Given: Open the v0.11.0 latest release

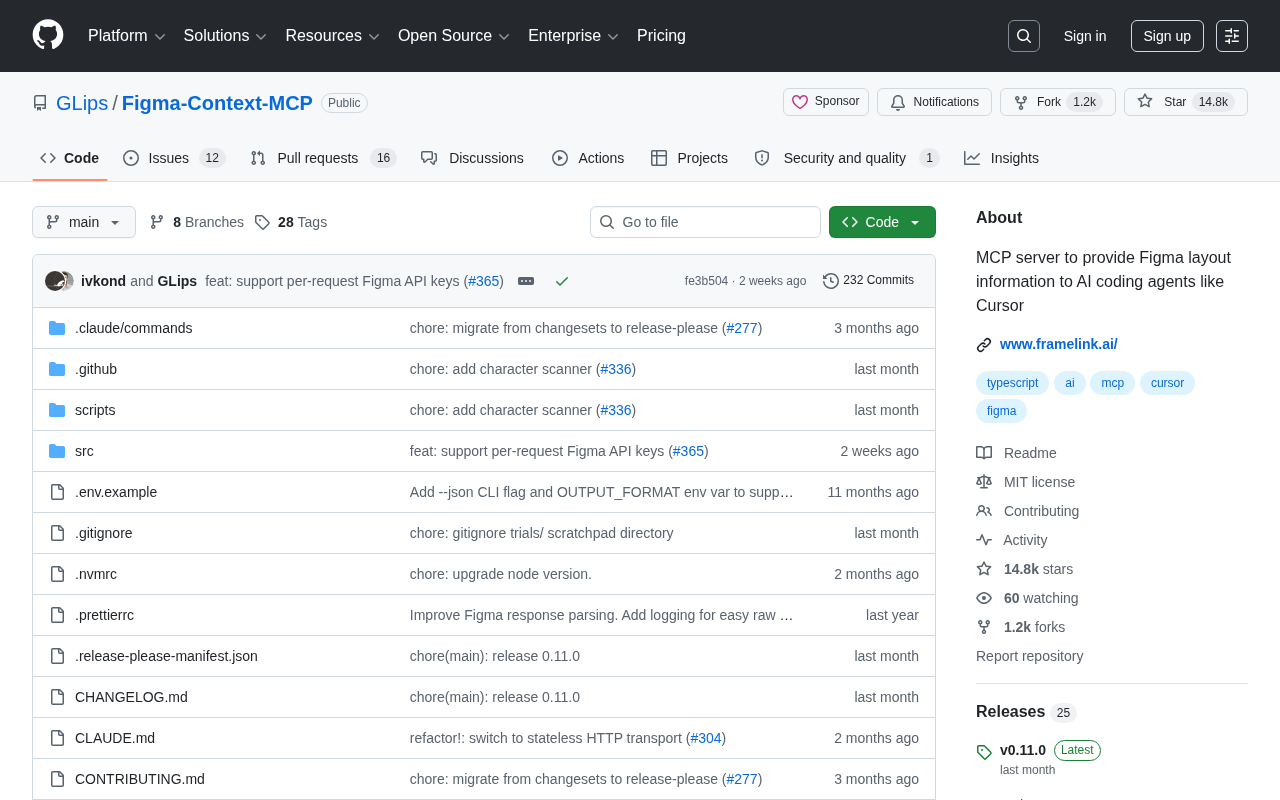Looking at the screenshot, I should pos(1023,750).
